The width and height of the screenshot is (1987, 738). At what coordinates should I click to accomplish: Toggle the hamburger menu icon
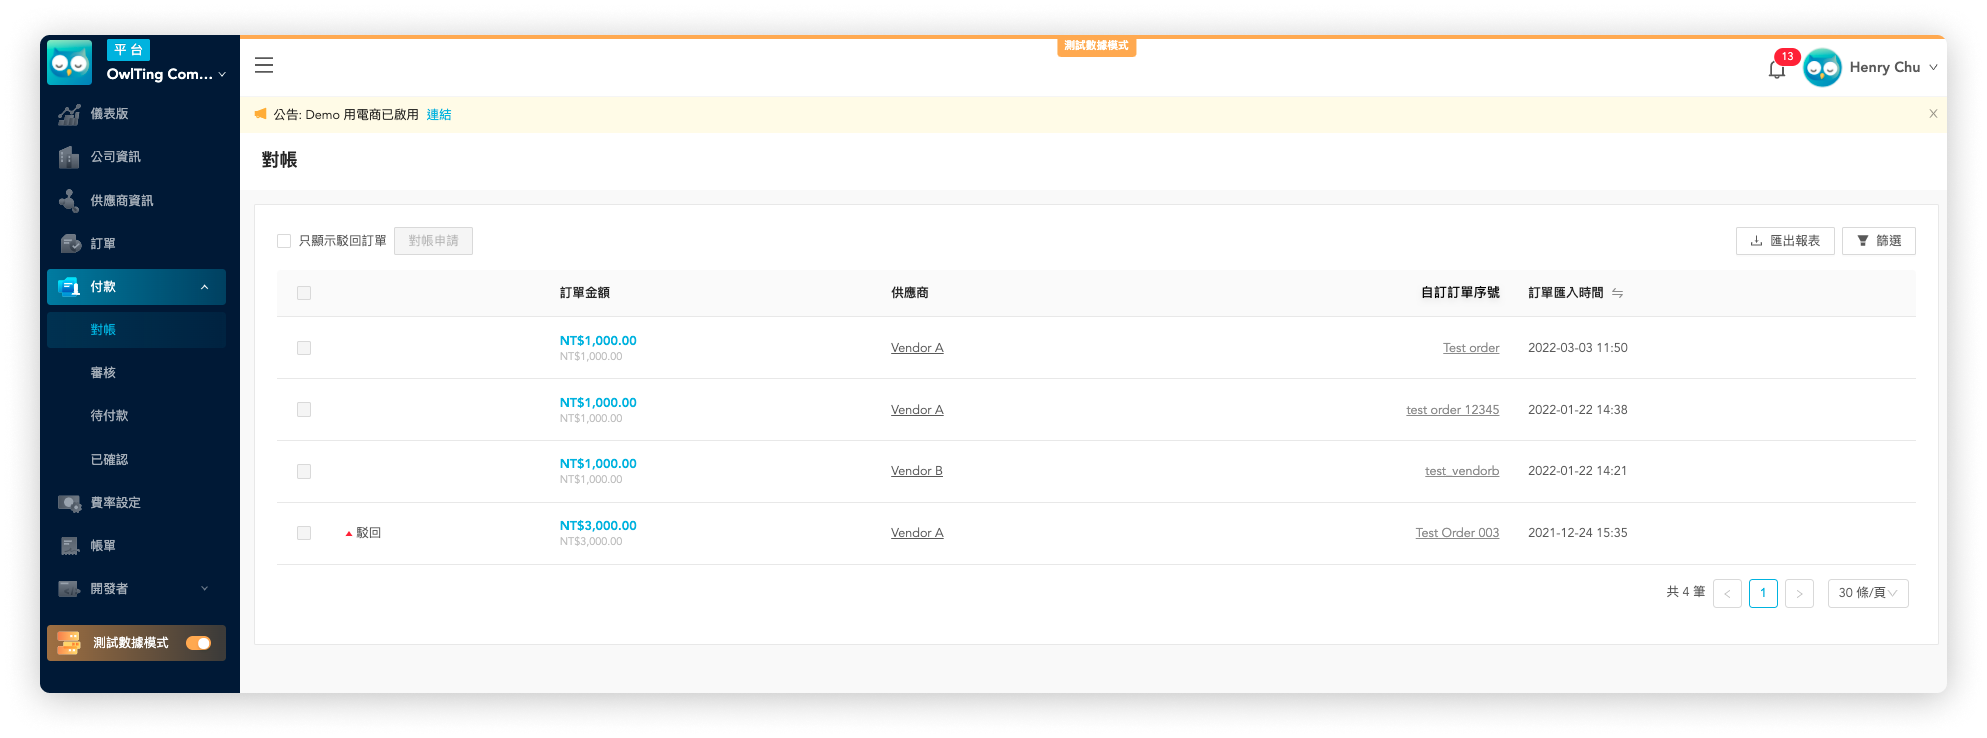click(264, 65)
